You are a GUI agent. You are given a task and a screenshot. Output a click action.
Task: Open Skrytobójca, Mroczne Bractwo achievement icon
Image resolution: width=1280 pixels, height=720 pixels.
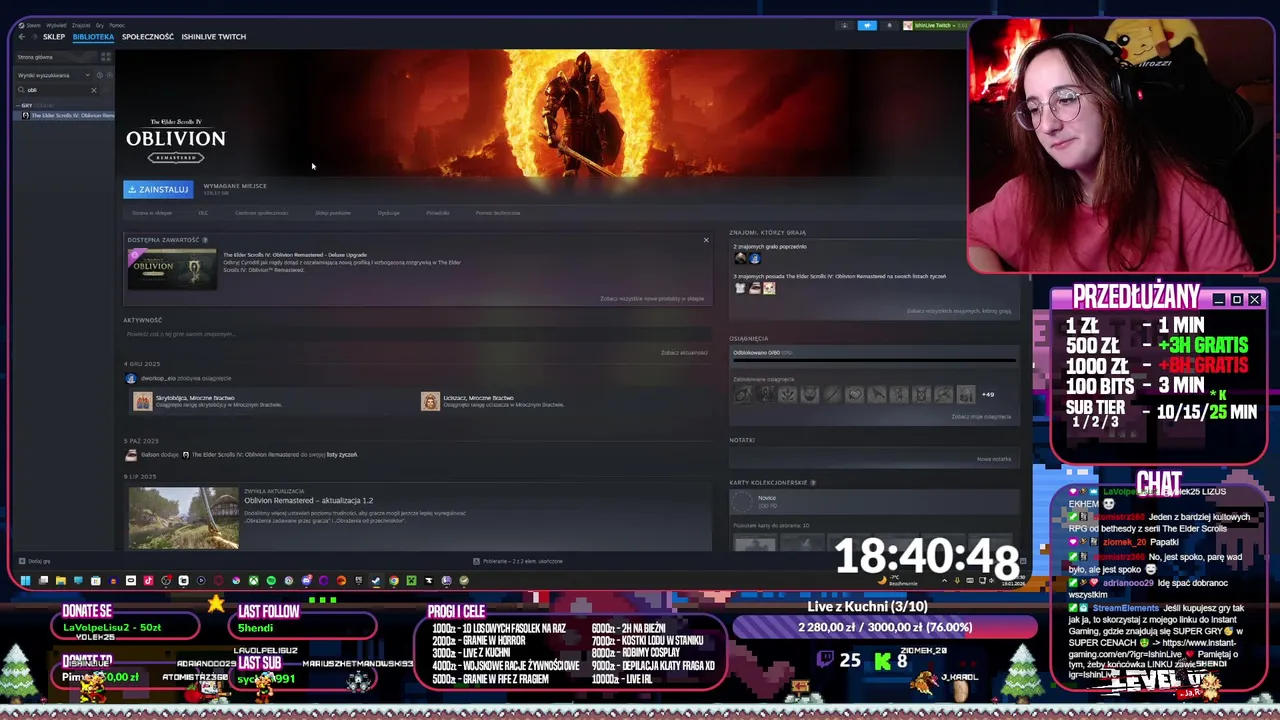(x=143, y=401)
